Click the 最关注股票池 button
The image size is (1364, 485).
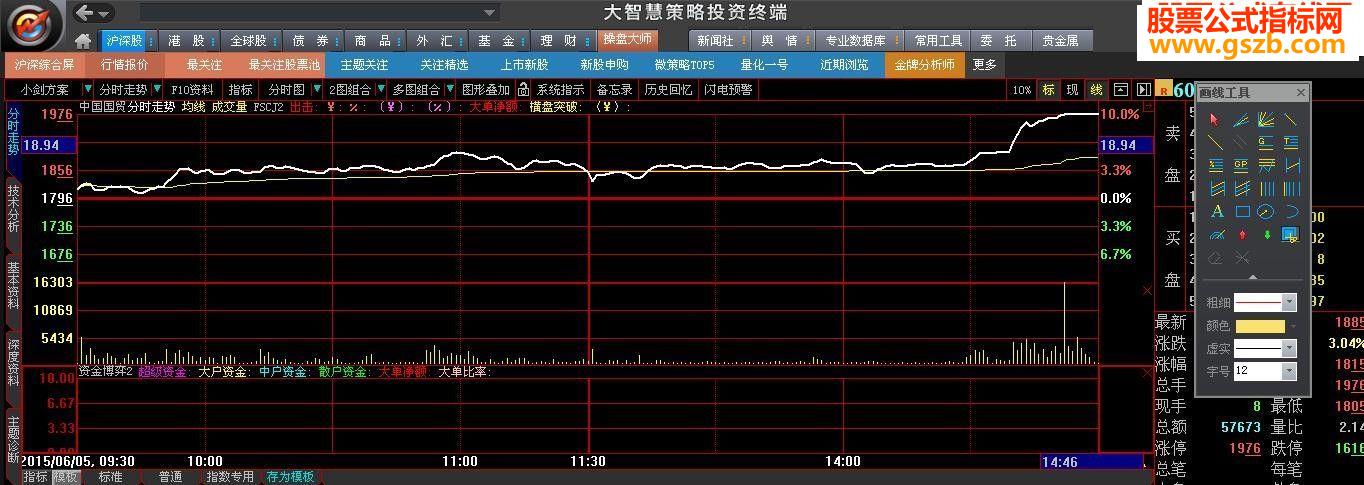click(284, 64)
